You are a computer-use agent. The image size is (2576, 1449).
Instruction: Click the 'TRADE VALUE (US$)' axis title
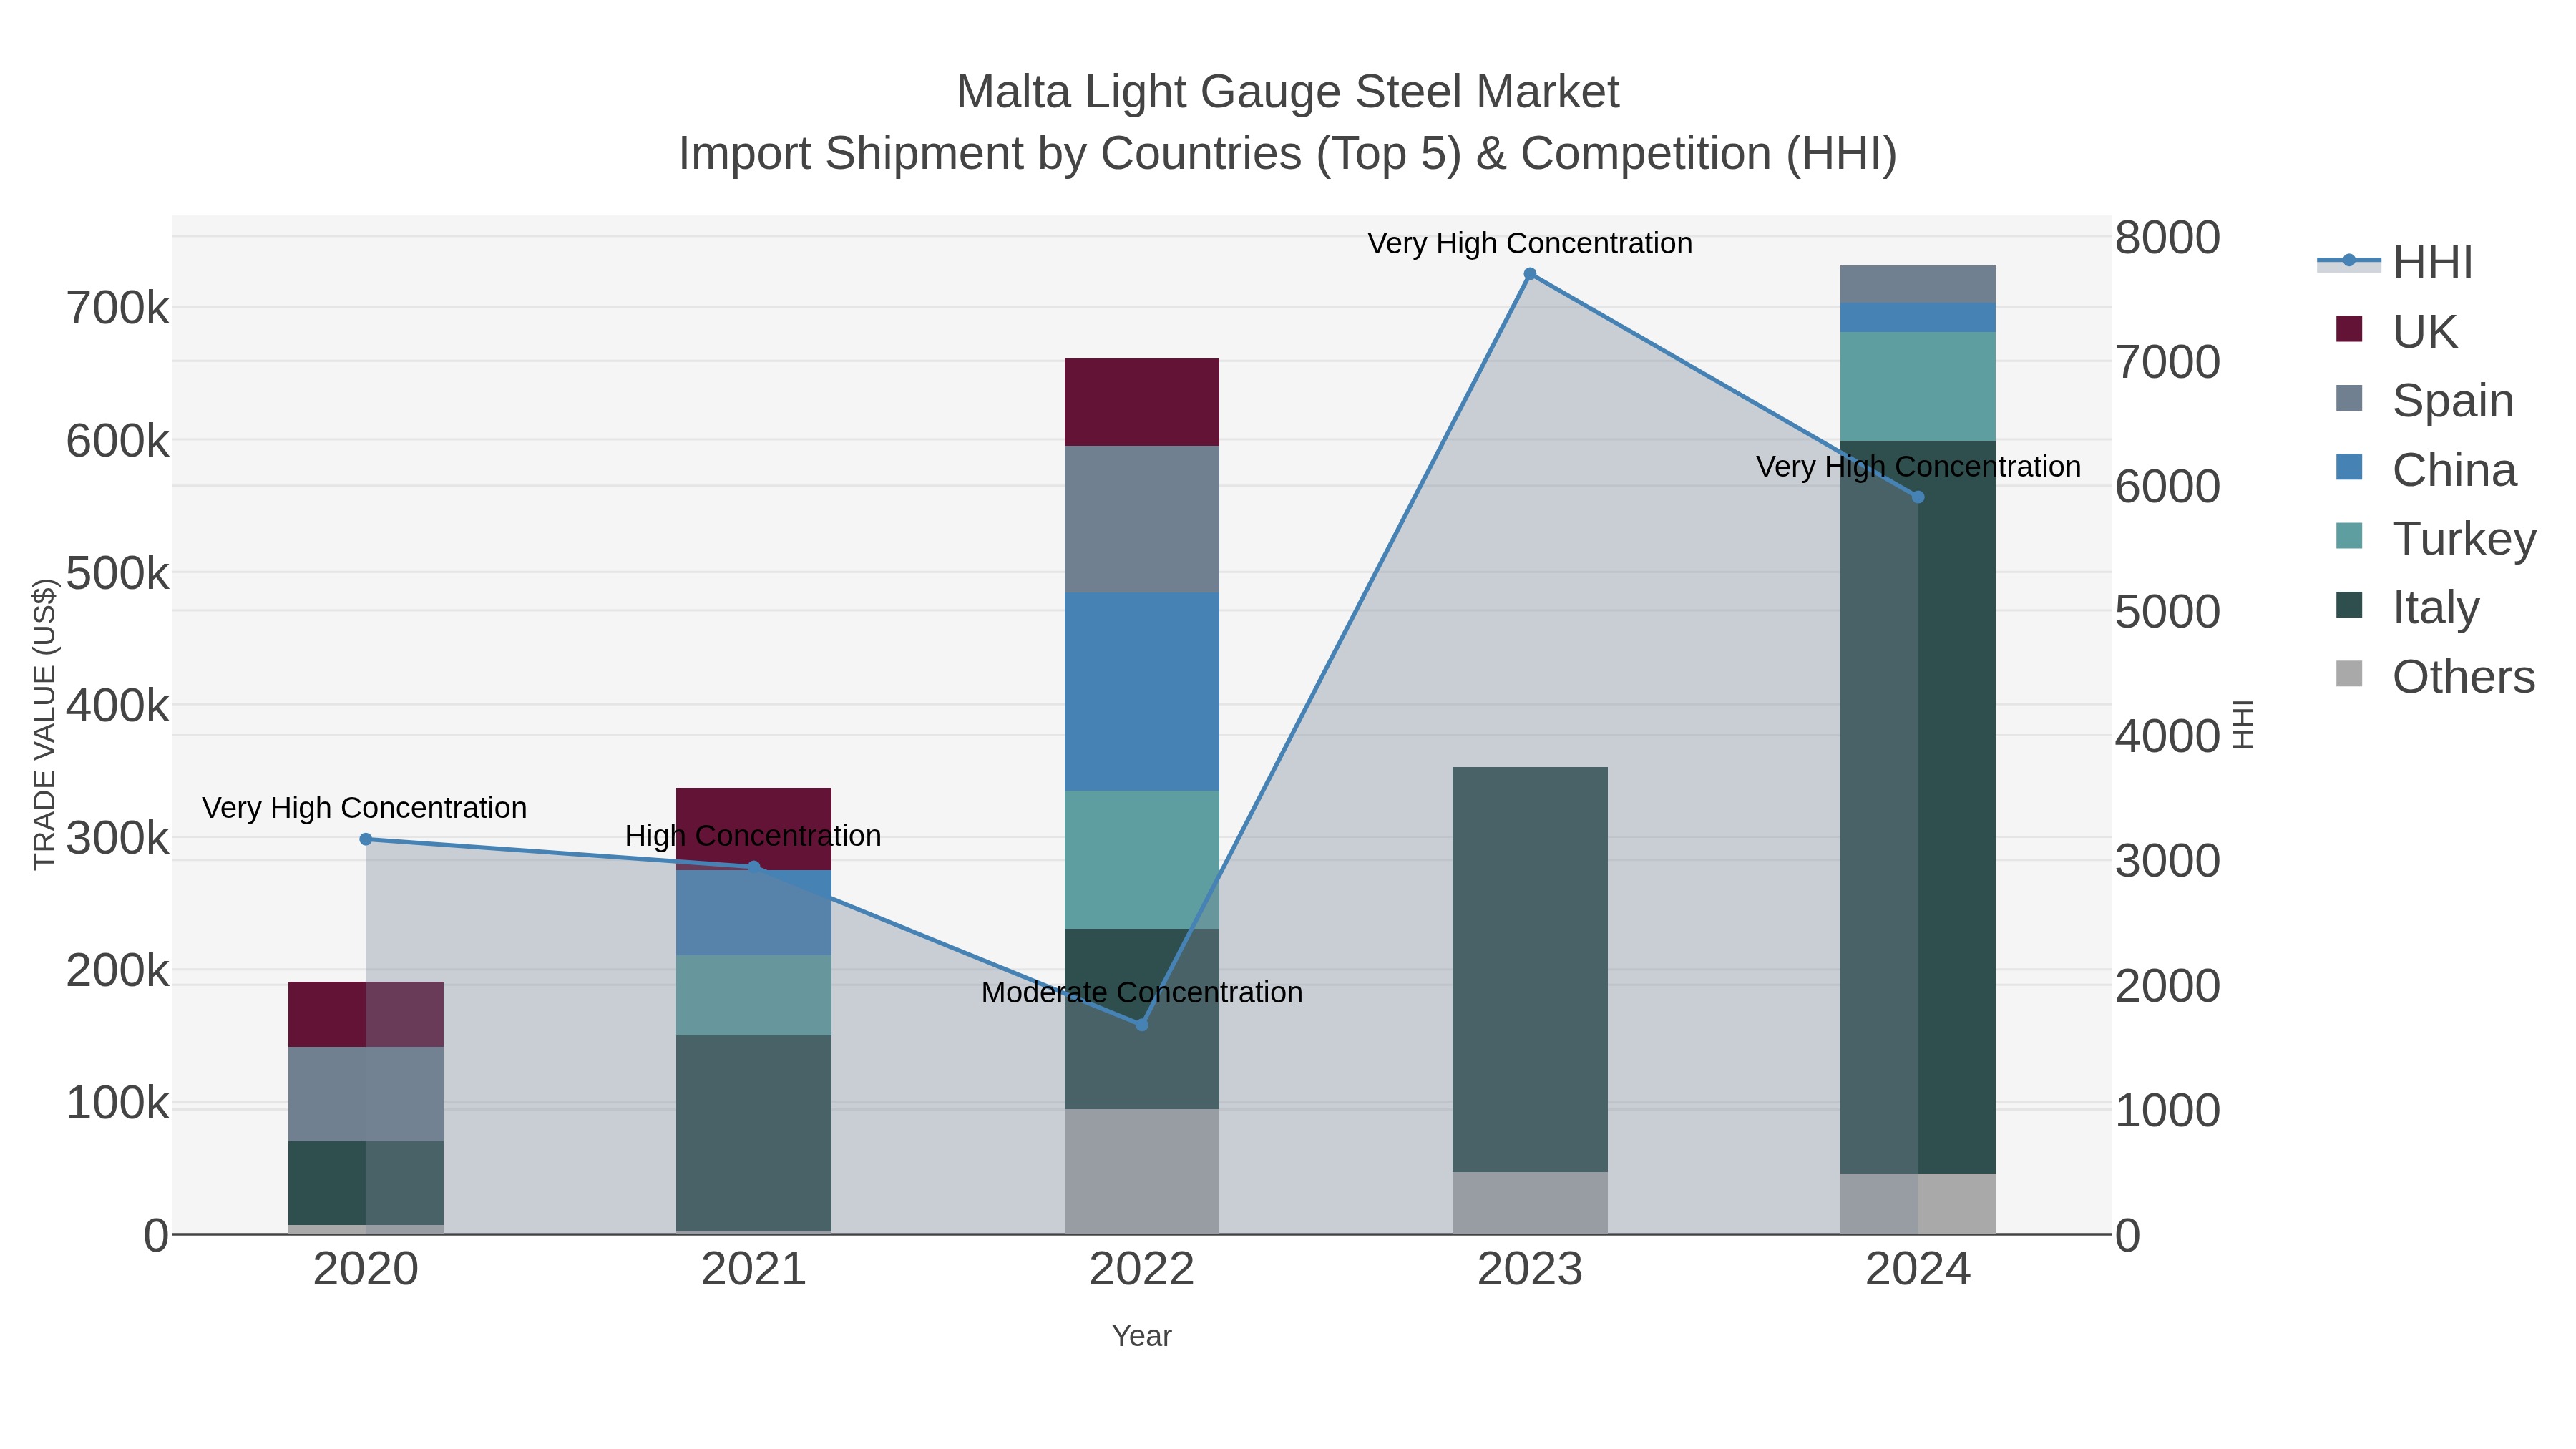45,724
